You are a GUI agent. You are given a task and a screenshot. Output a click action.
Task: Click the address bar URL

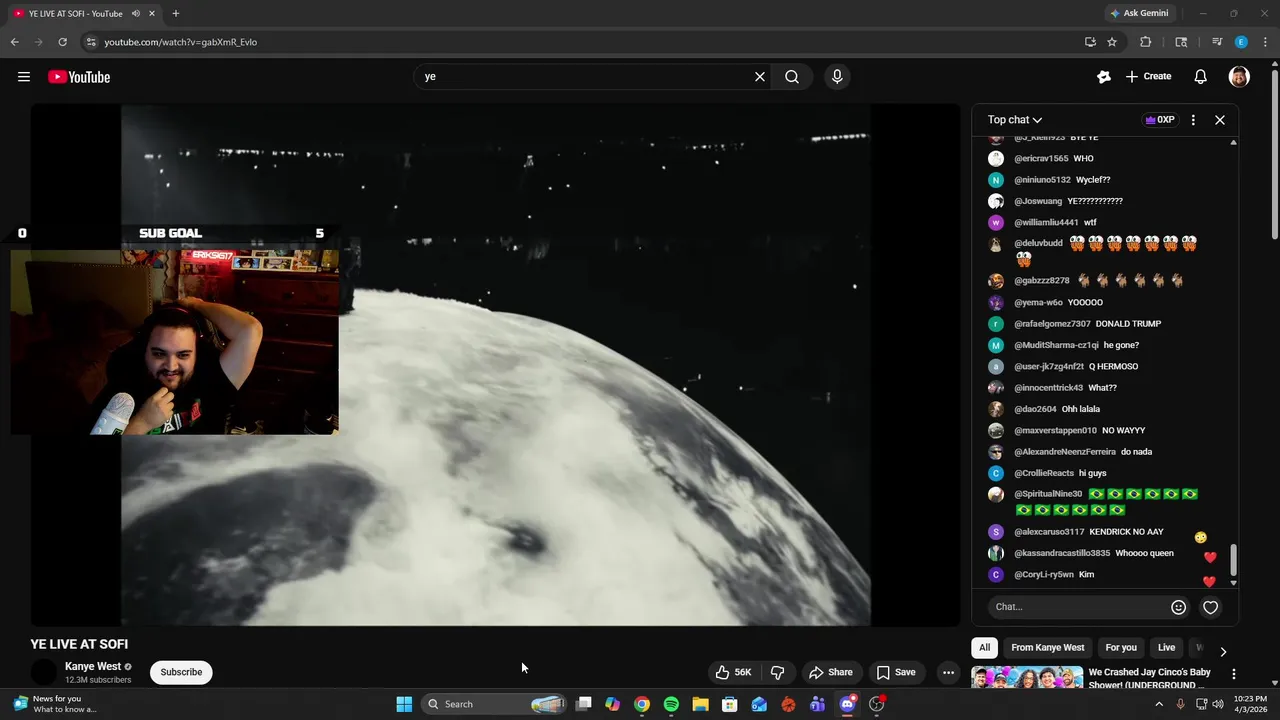click(181, 42)
